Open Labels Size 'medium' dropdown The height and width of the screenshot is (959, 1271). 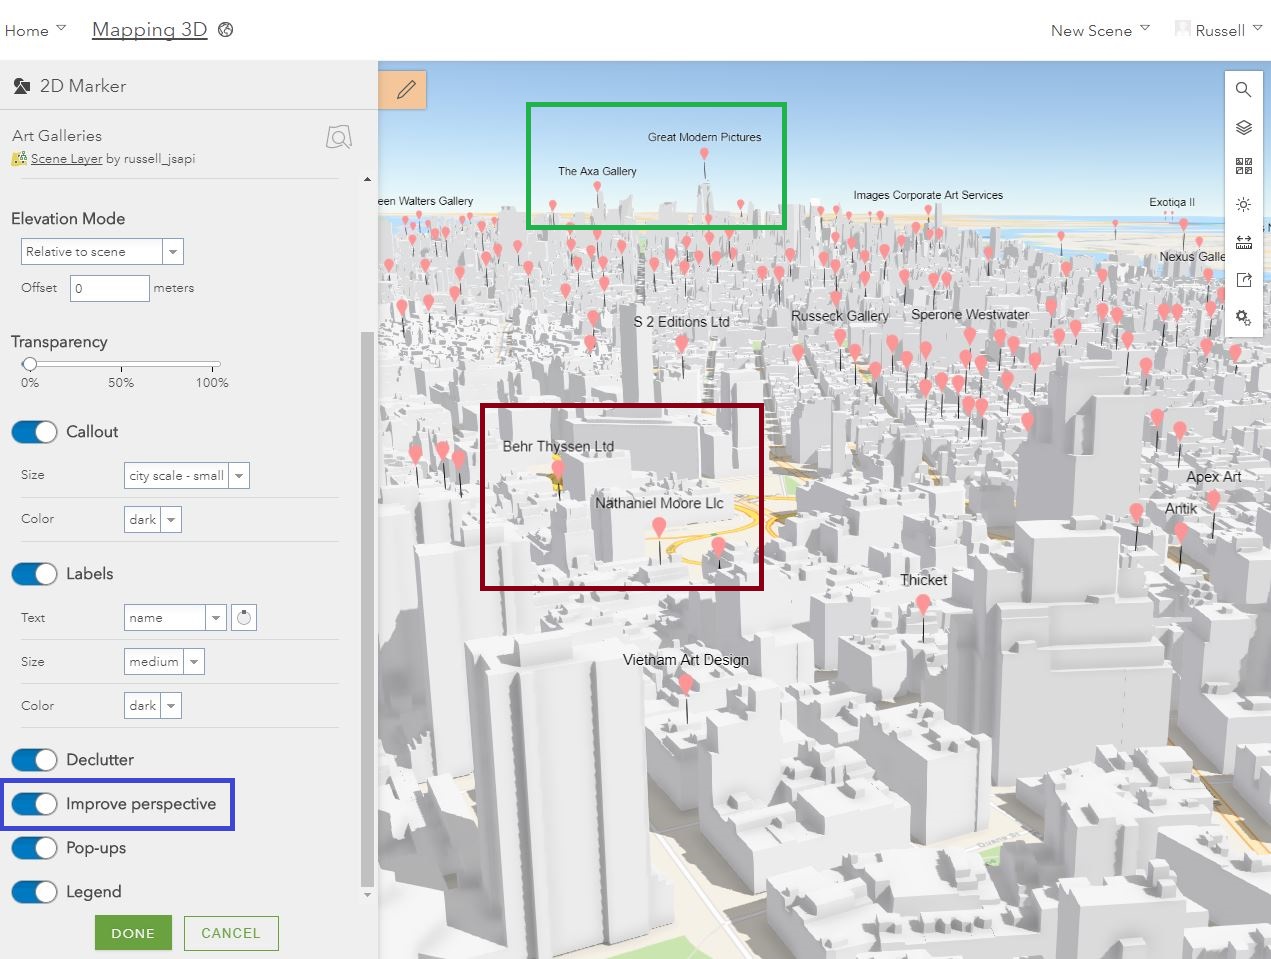coord(165,662)
